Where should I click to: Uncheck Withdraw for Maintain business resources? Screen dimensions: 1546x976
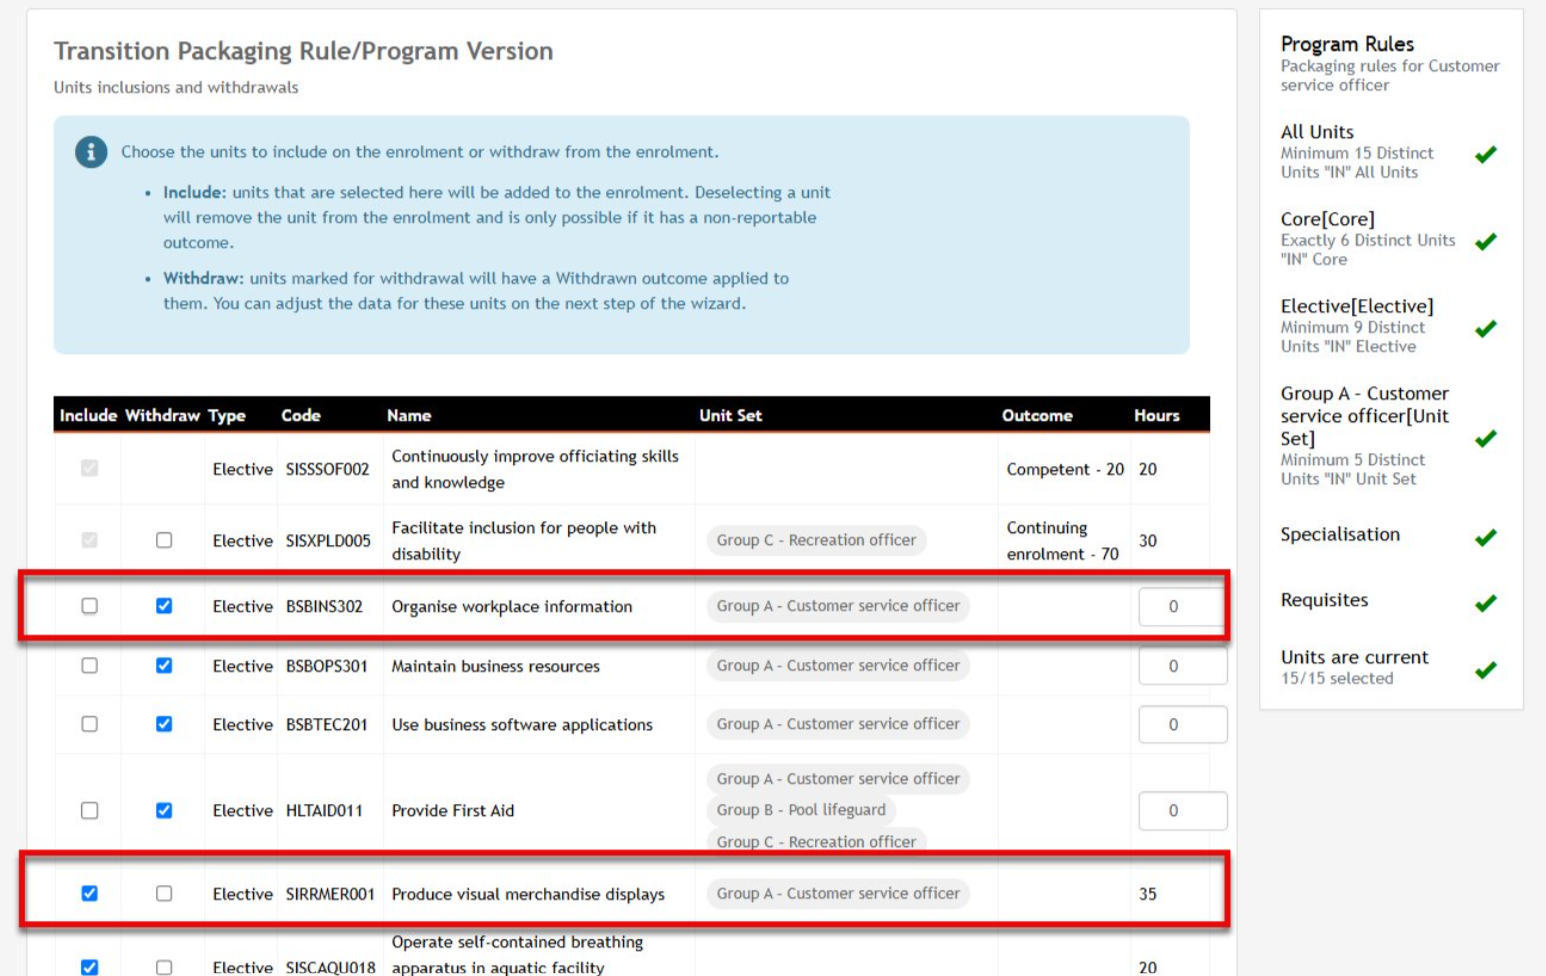[164, 666]
